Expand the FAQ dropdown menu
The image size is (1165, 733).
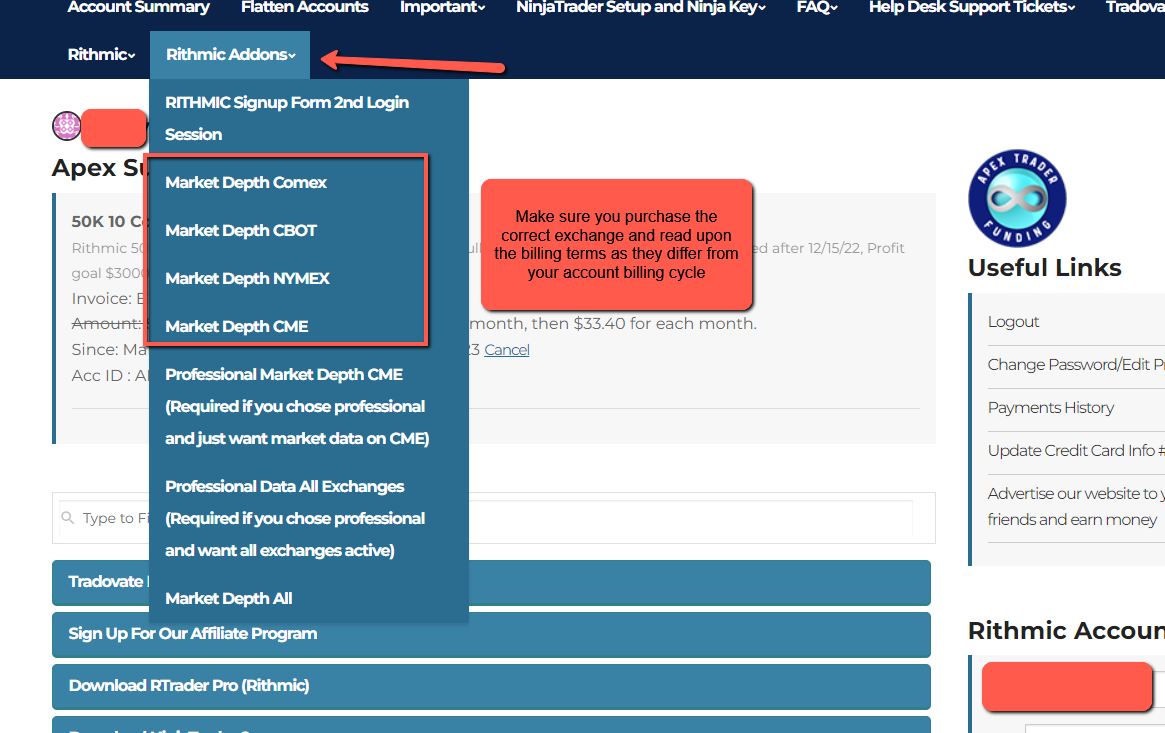click(817, 7)
